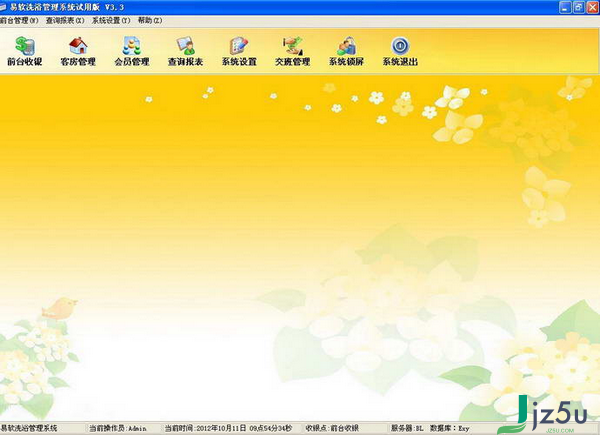
Task: Click the 当前操作员 Admin status field
Action: point(118,428)
